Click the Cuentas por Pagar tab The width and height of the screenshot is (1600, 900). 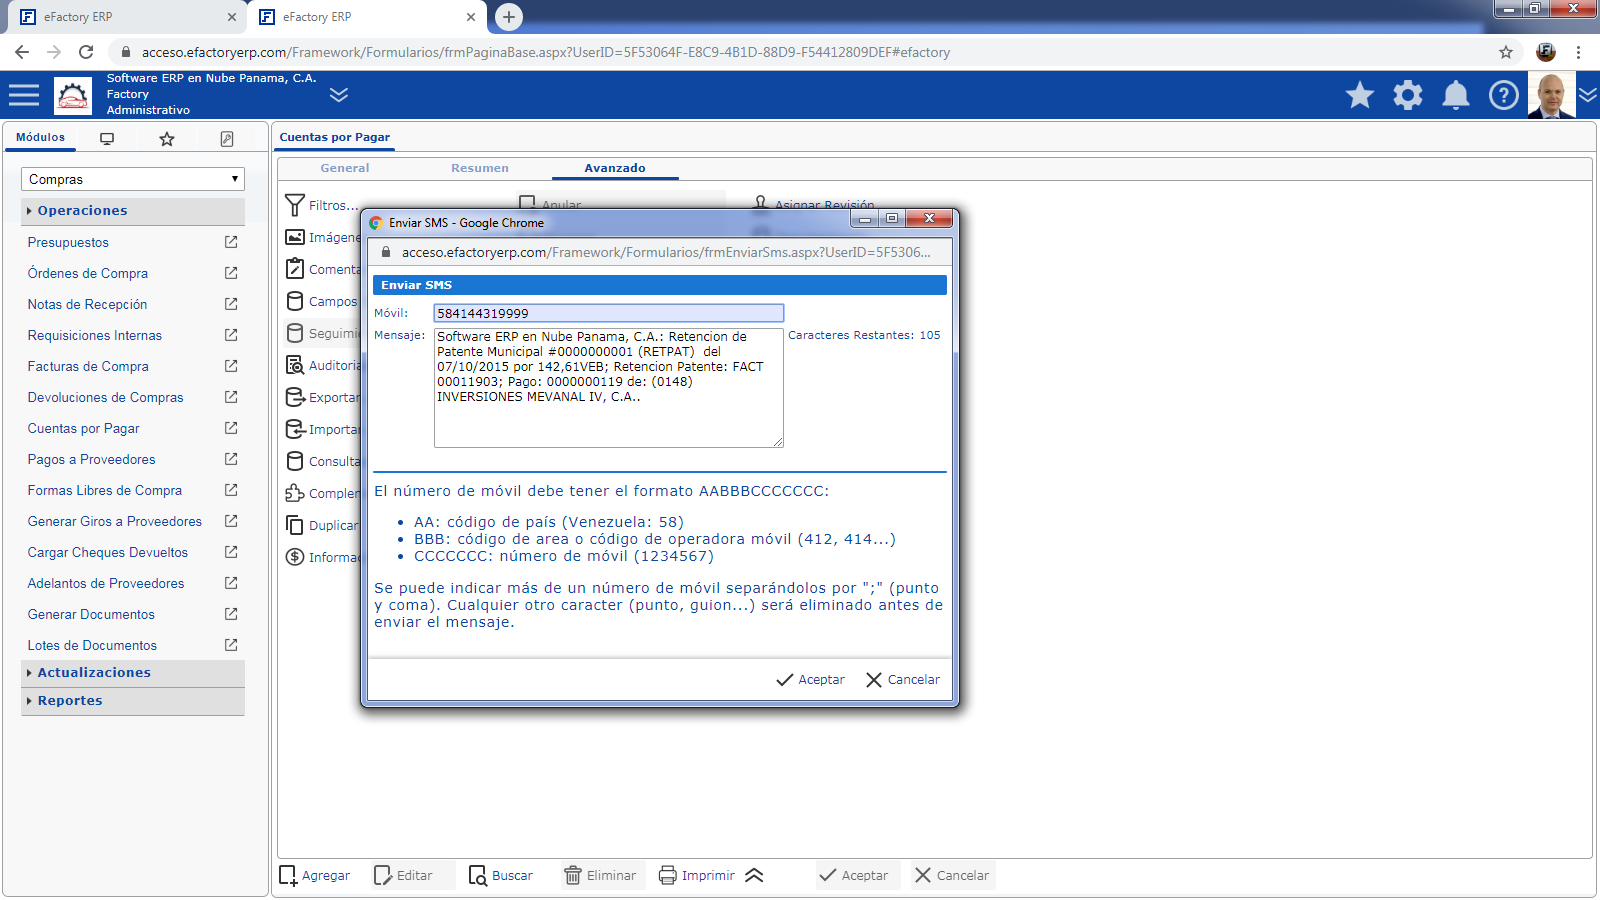coord(335,138)
